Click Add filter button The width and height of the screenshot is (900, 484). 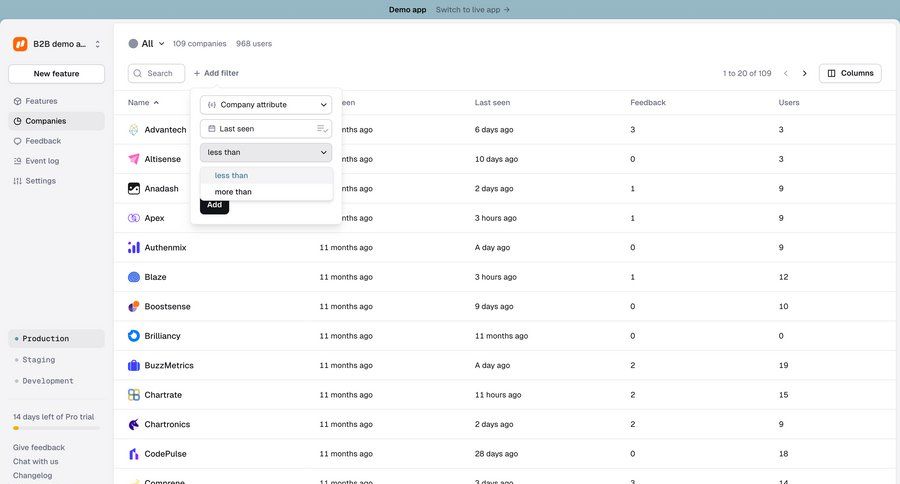click(x=216, y=73)
